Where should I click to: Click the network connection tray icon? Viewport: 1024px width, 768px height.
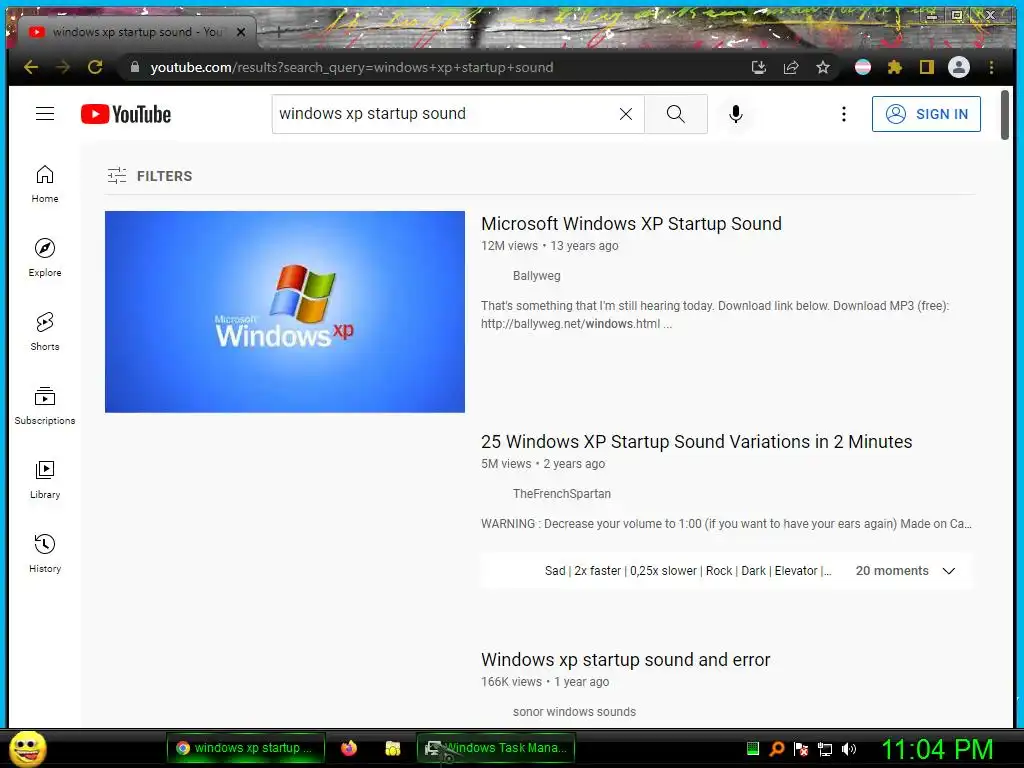tap(825, 749)
